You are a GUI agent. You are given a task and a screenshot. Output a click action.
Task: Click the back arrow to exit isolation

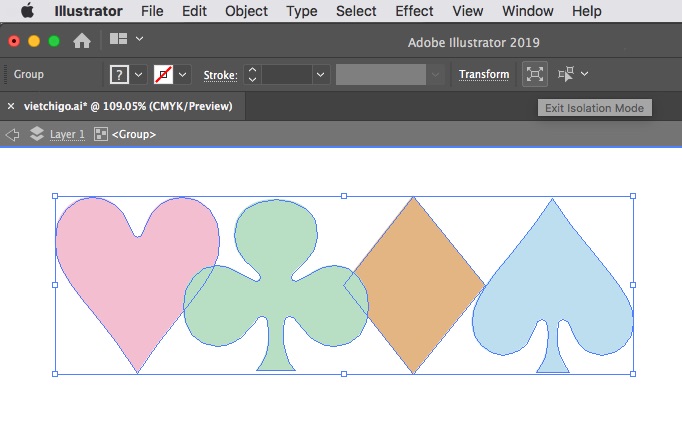point(13,134)
